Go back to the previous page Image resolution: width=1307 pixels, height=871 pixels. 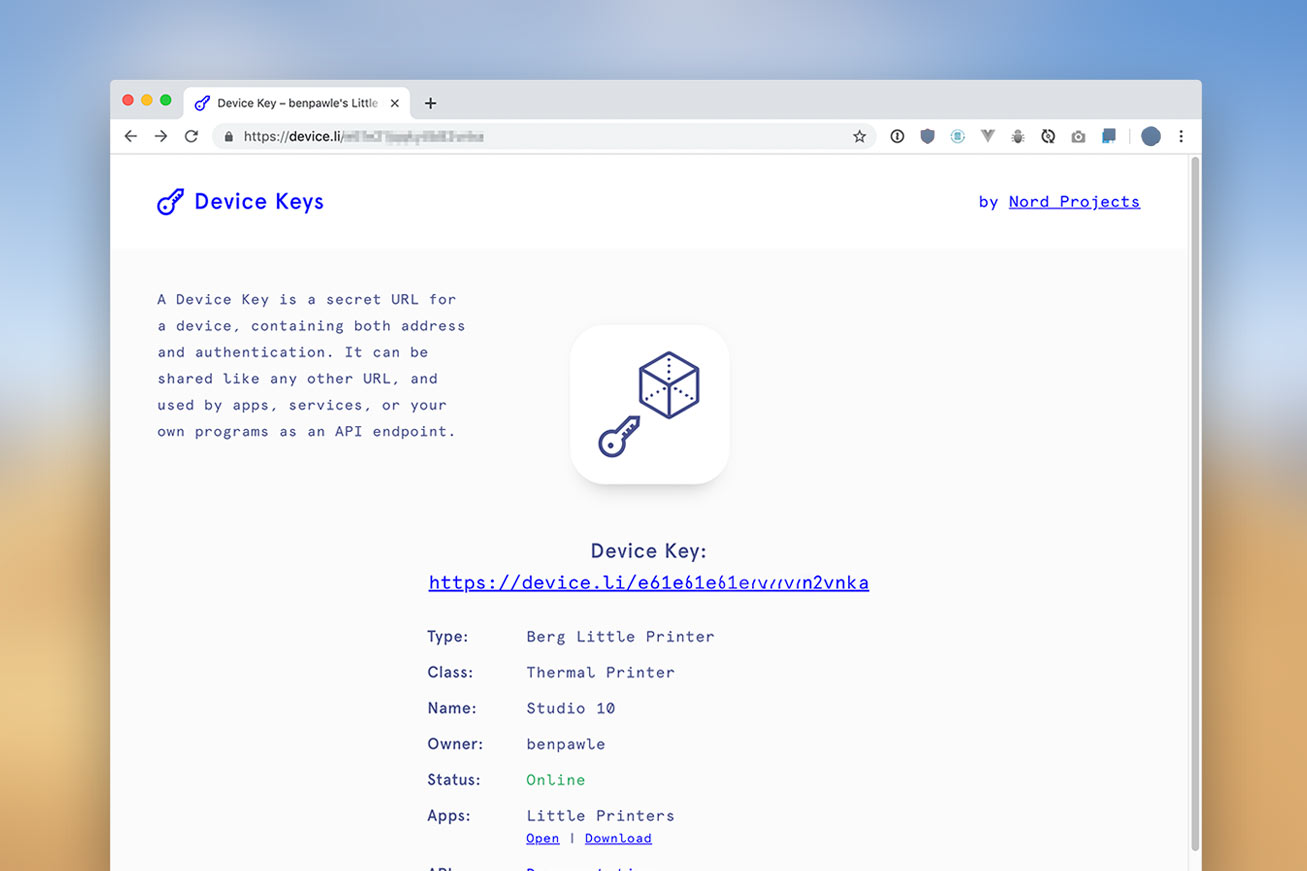pyautogui.click(x=130, y=136)
